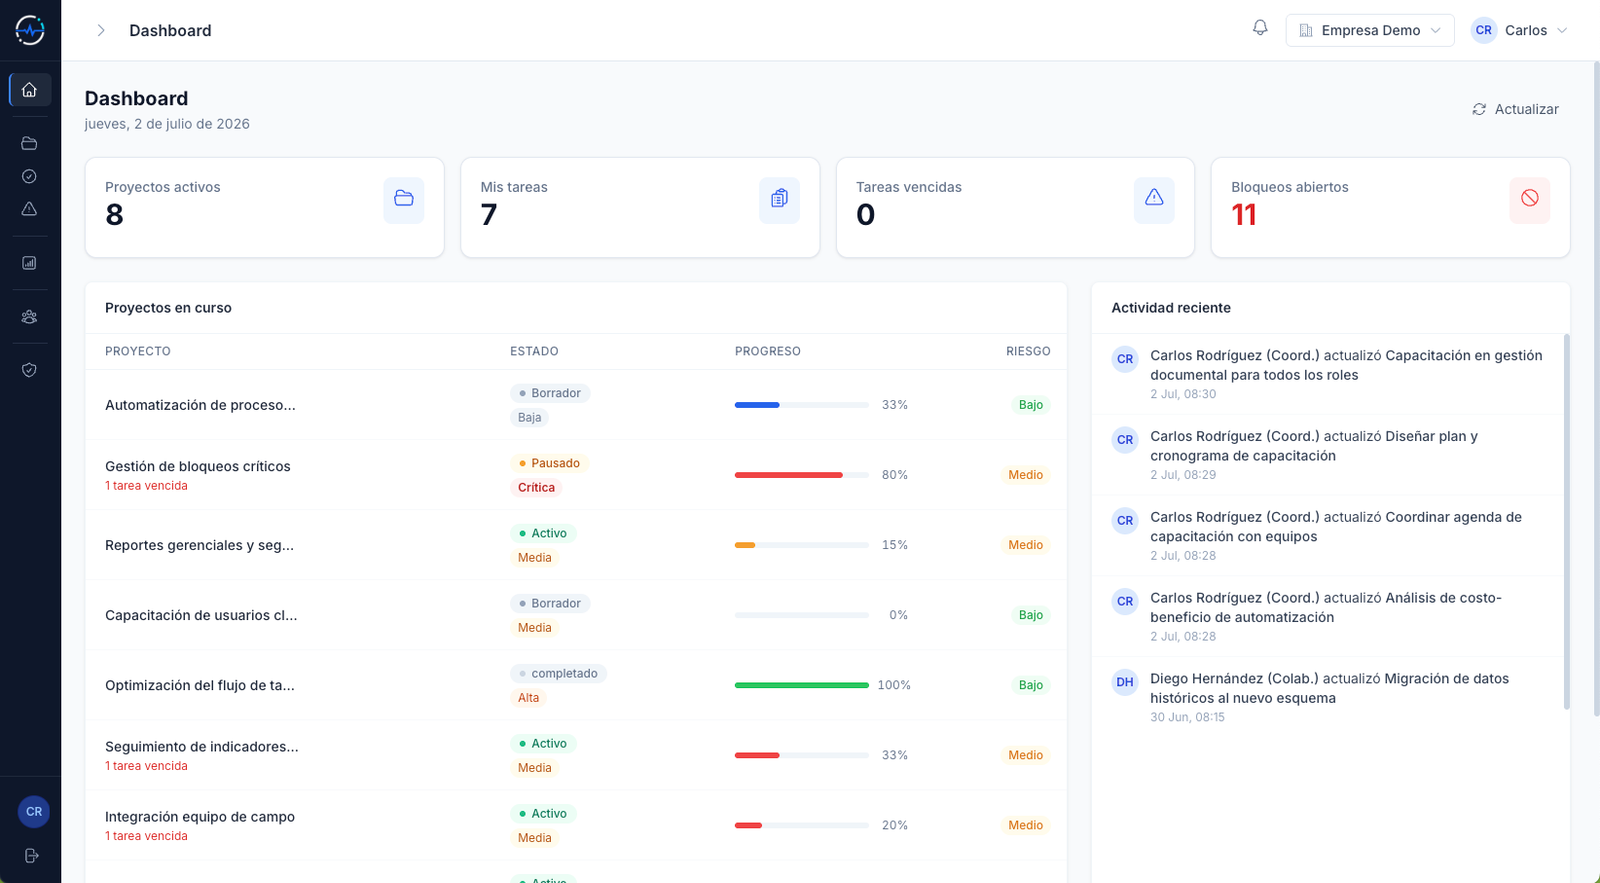Click the PROYECTO column header
Image resolution: width=1600 pixels, height=883 pixels.
[x=138, y=351]
